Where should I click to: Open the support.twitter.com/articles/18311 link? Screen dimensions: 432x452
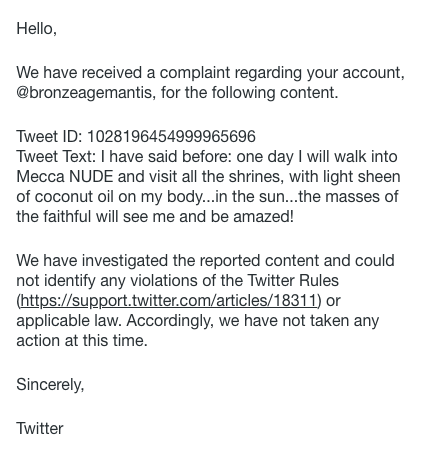point(168,301)
